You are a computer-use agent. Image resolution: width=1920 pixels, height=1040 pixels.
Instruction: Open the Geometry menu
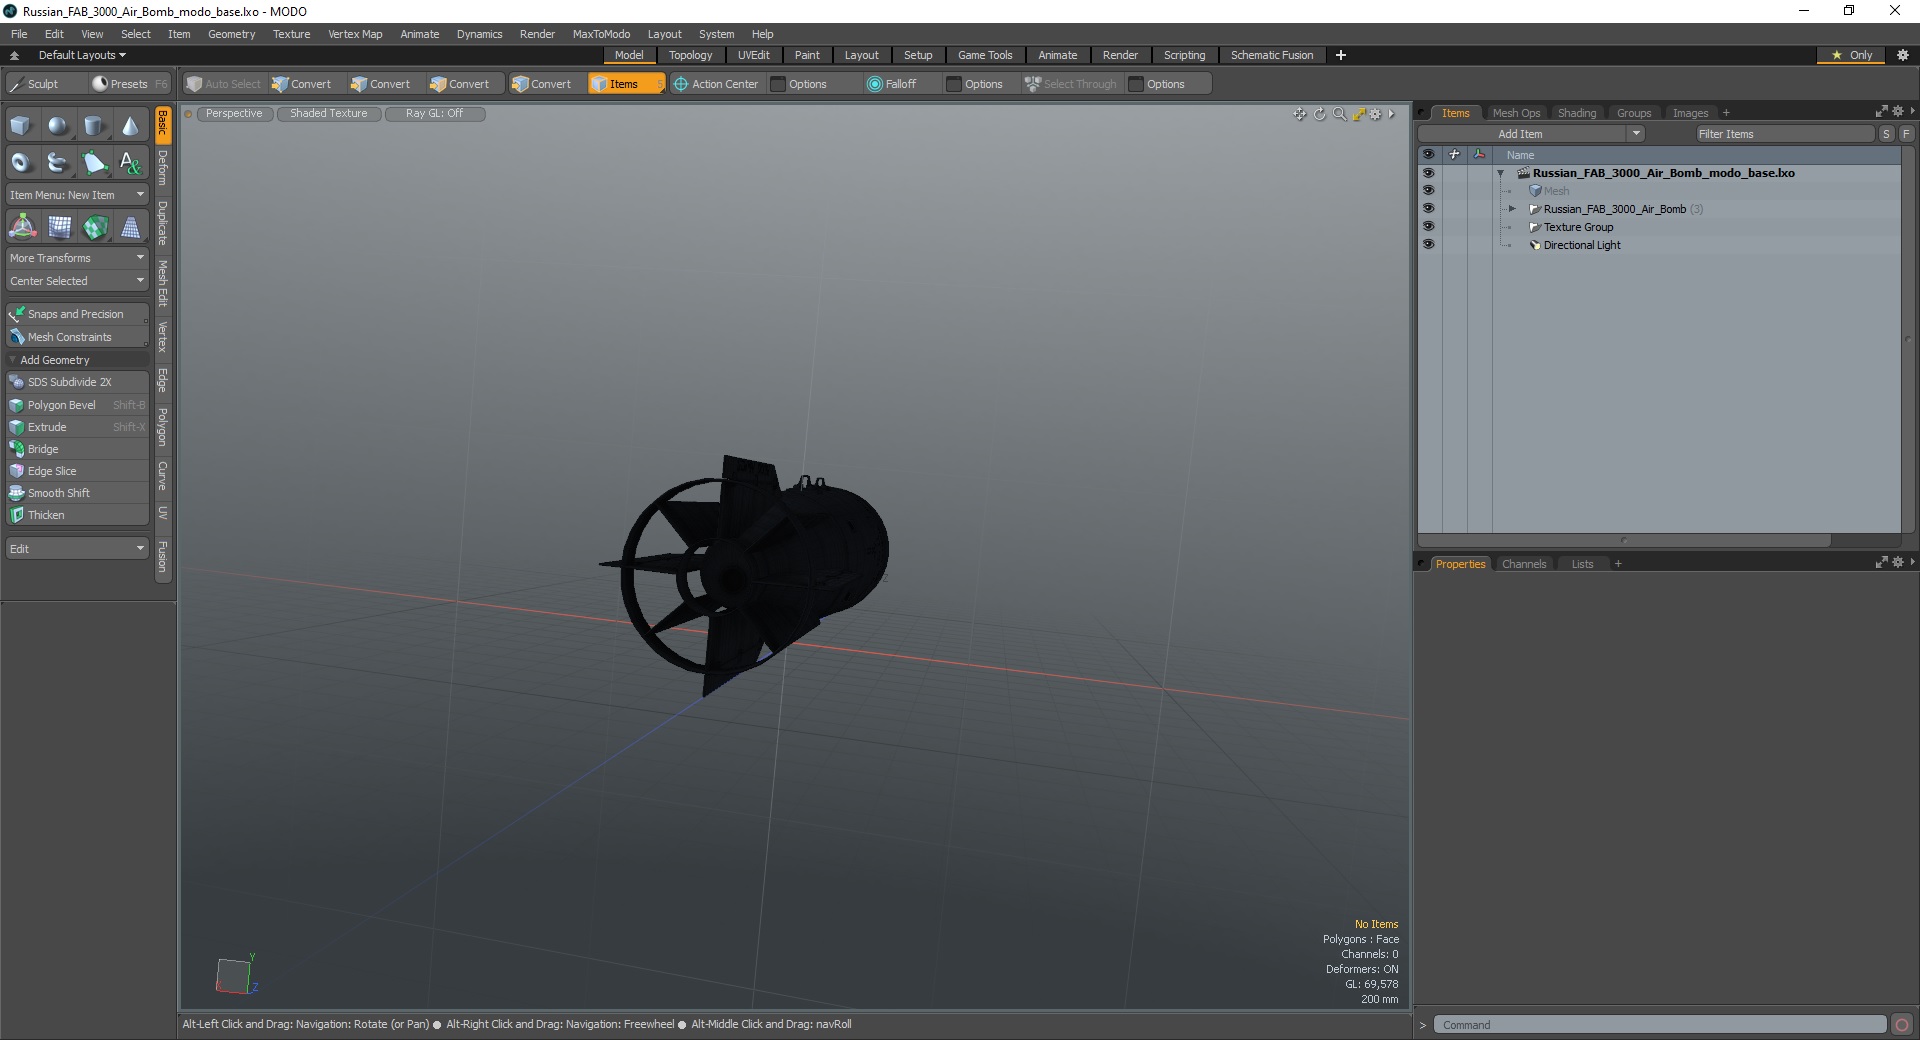pos(231,34)
